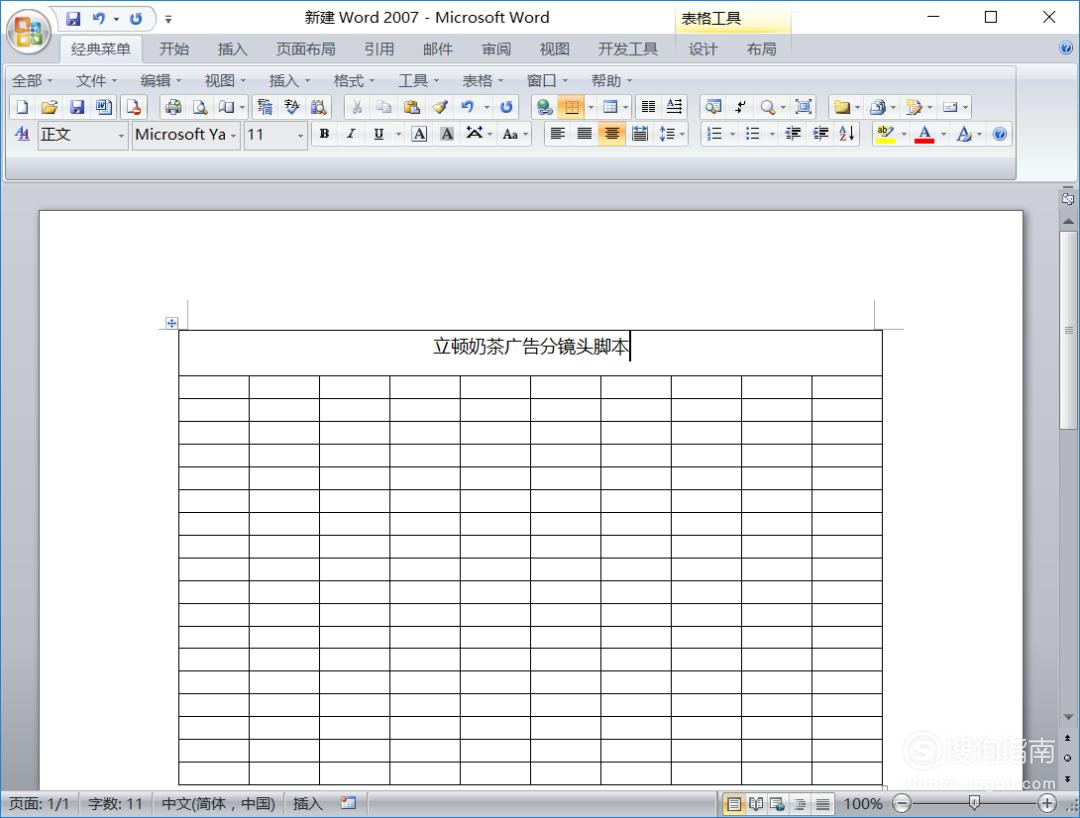Screen dimensions: 1080x818
Task: Toggle character shading
Action: click(x=447, y=134)
